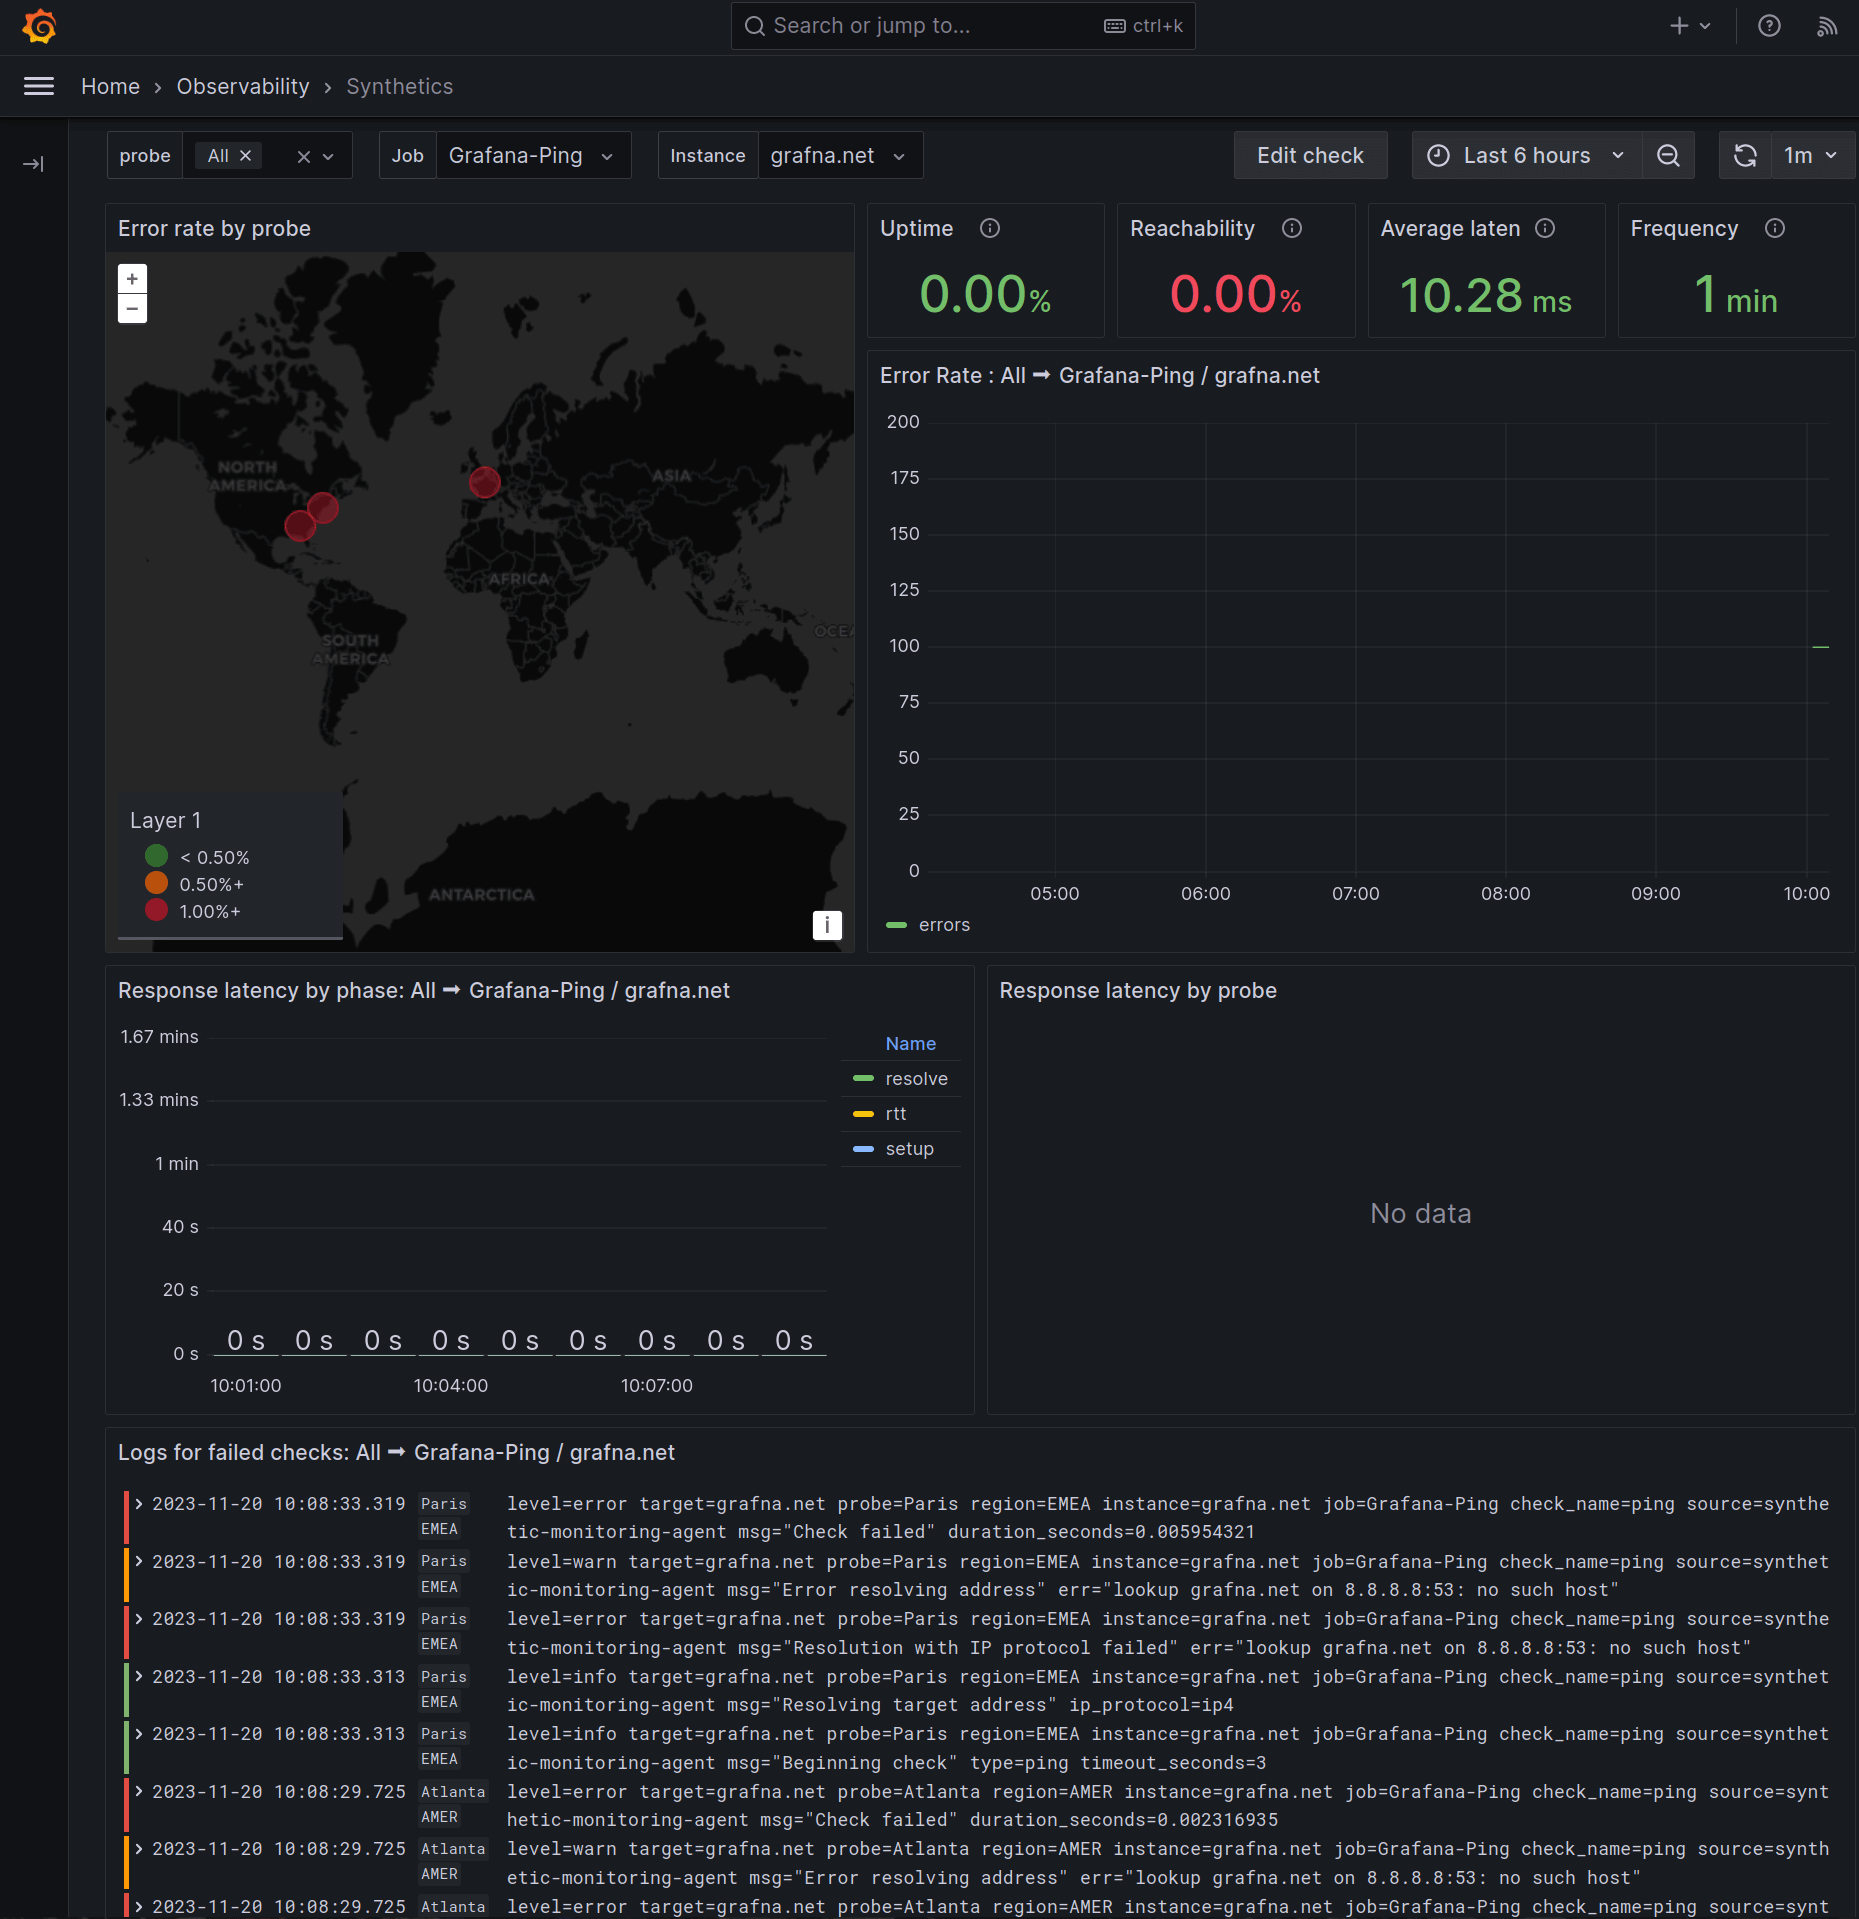Click the zoom out time range icon

1668,156
